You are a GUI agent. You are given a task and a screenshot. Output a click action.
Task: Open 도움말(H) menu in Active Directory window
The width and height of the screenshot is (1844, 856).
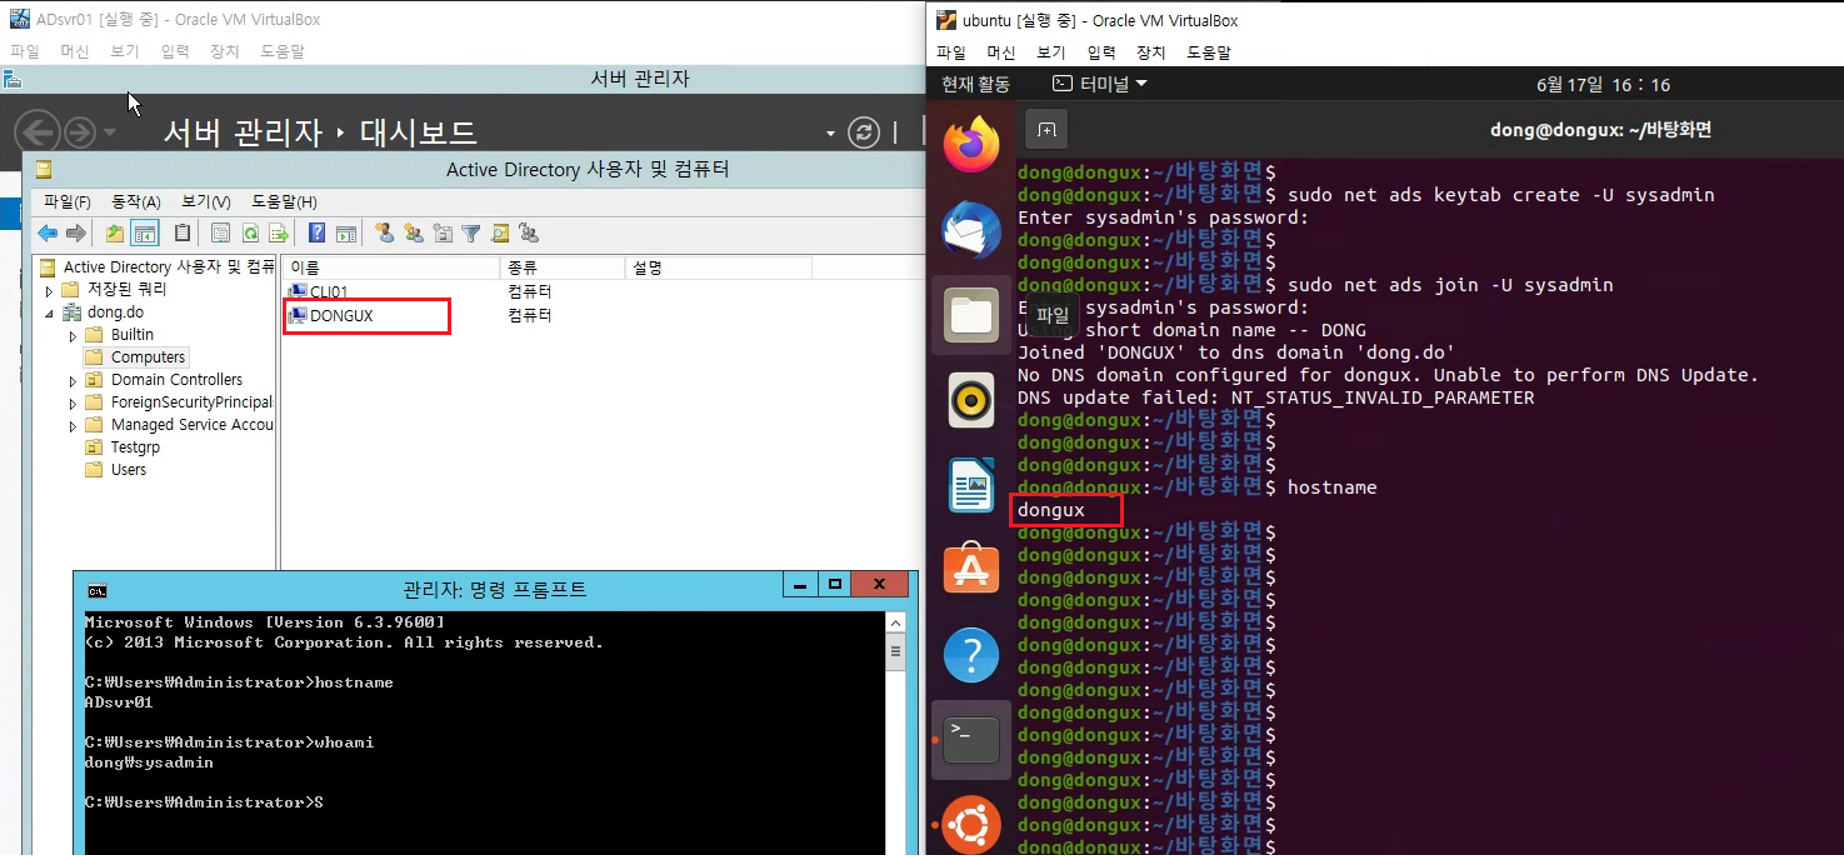284,202
